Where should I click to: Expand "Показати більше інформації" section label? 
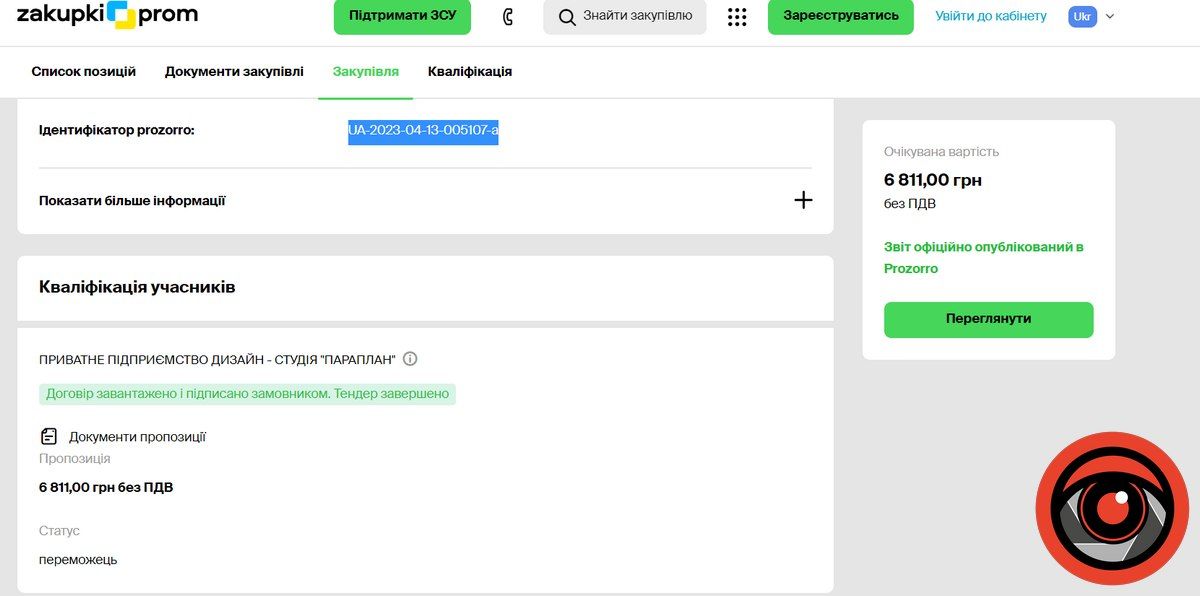point(132,201)
